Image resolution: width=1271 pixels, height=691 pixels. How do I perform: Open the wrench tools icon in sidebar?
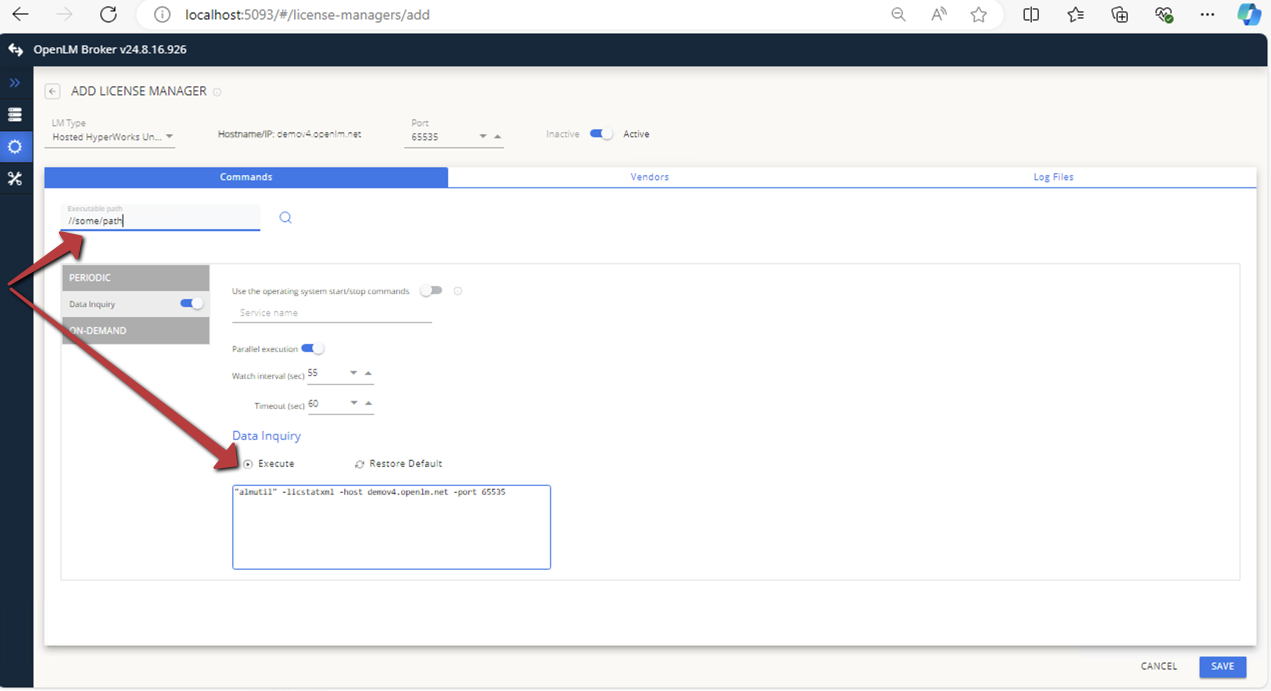coord(15,178)
